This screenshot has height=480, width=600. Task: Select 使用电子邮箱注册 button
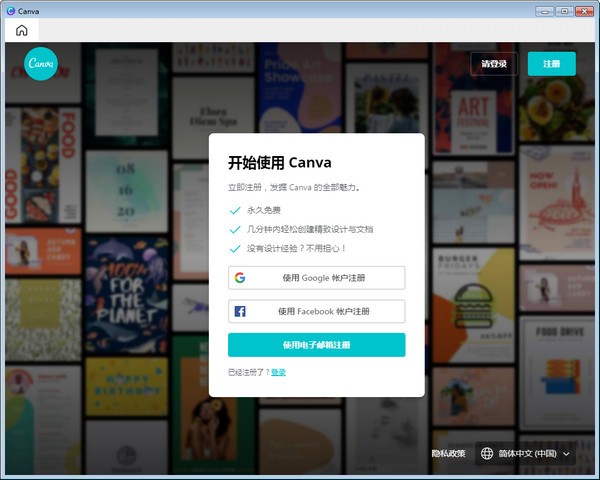pyautogui.click(x=316, y=345)
